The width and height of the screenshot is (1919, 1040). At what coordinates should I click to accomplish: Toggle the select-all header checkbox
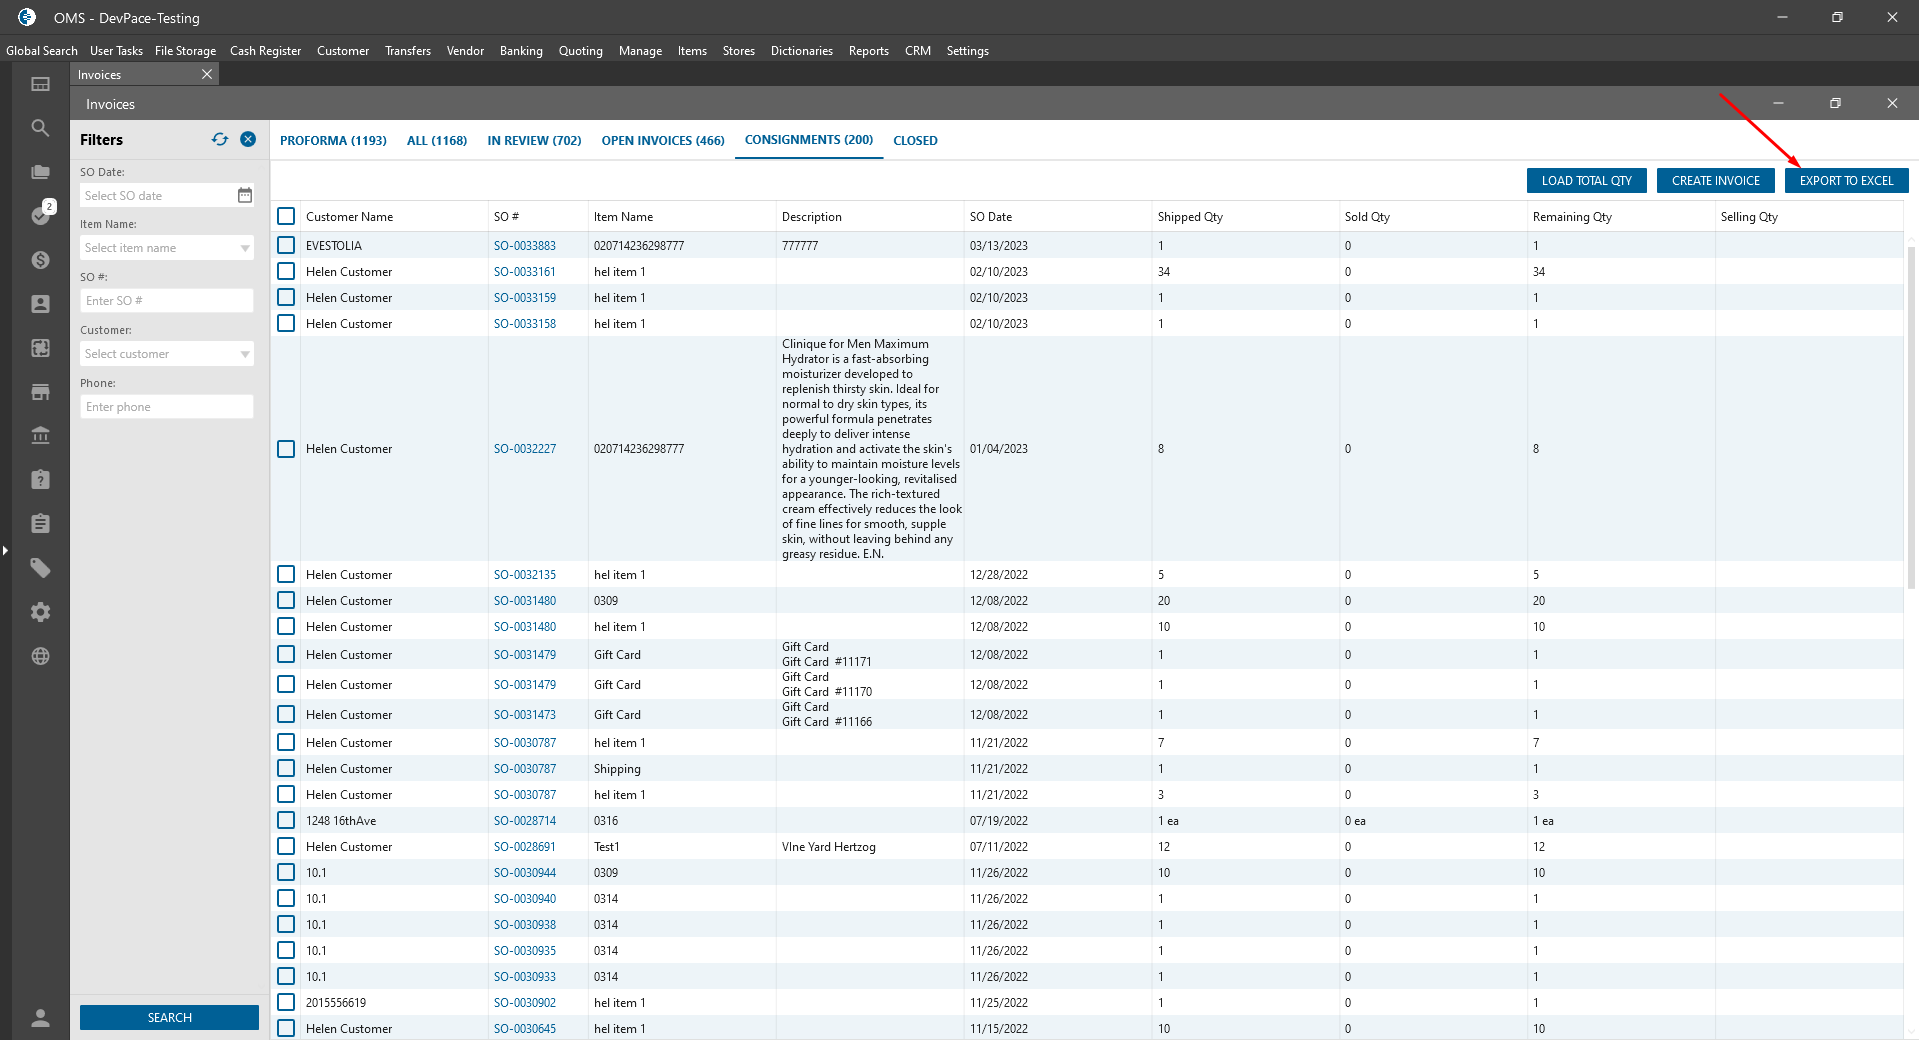[x=286, y=216]
